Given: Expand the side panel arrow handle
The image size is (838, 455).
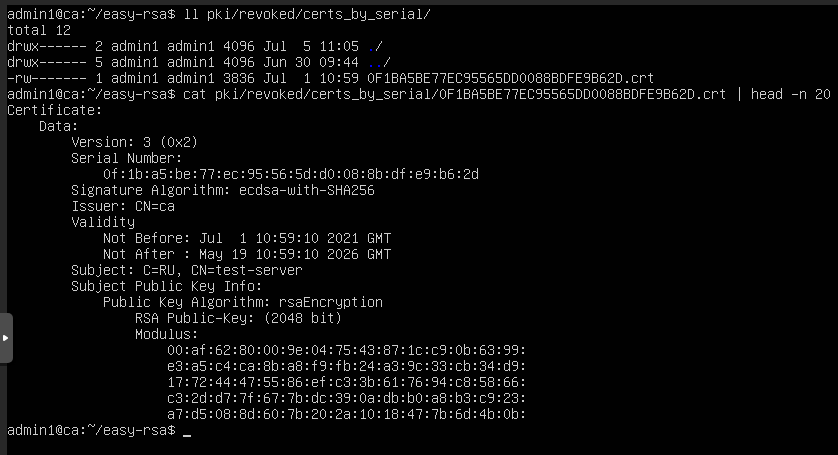Looking at the screenshot, I should point(5,338).
